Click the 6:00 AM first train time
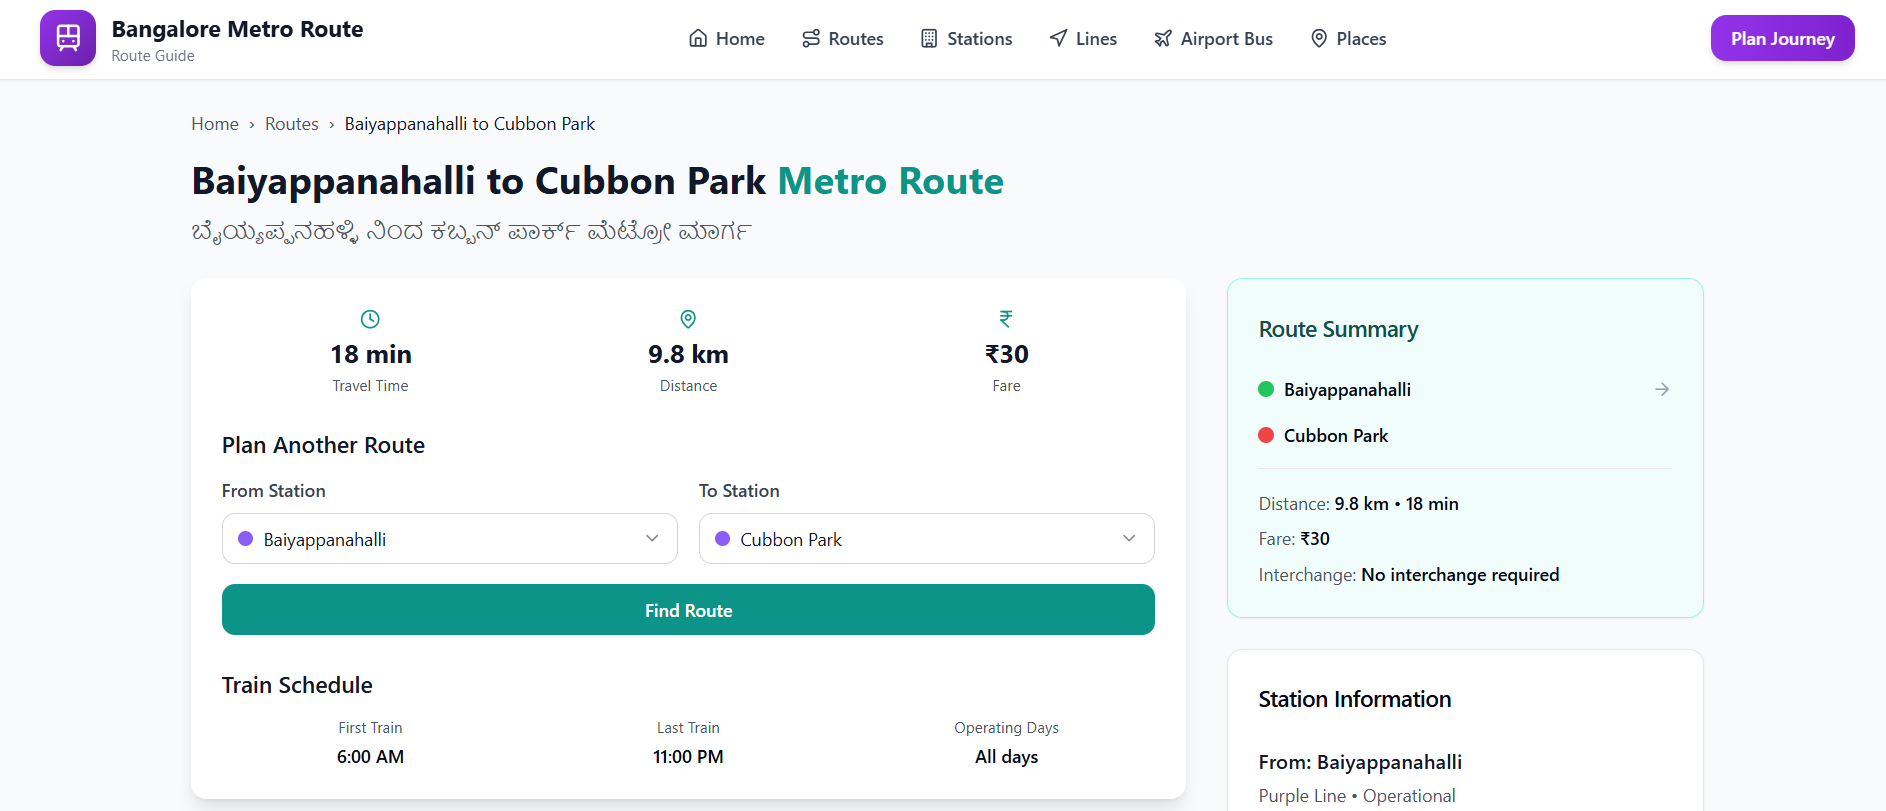This screenshot has height=811, width=1886. pyautogui.click(x=370, y=757)
